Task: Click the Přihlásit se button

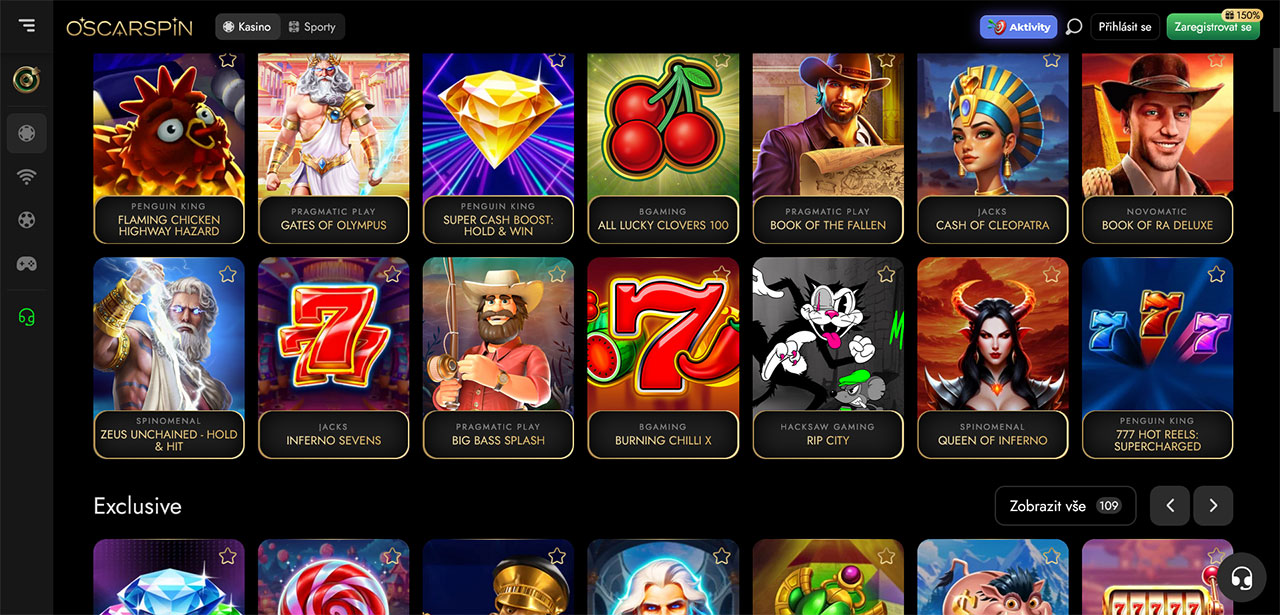Action: (x=1125, y=27)
